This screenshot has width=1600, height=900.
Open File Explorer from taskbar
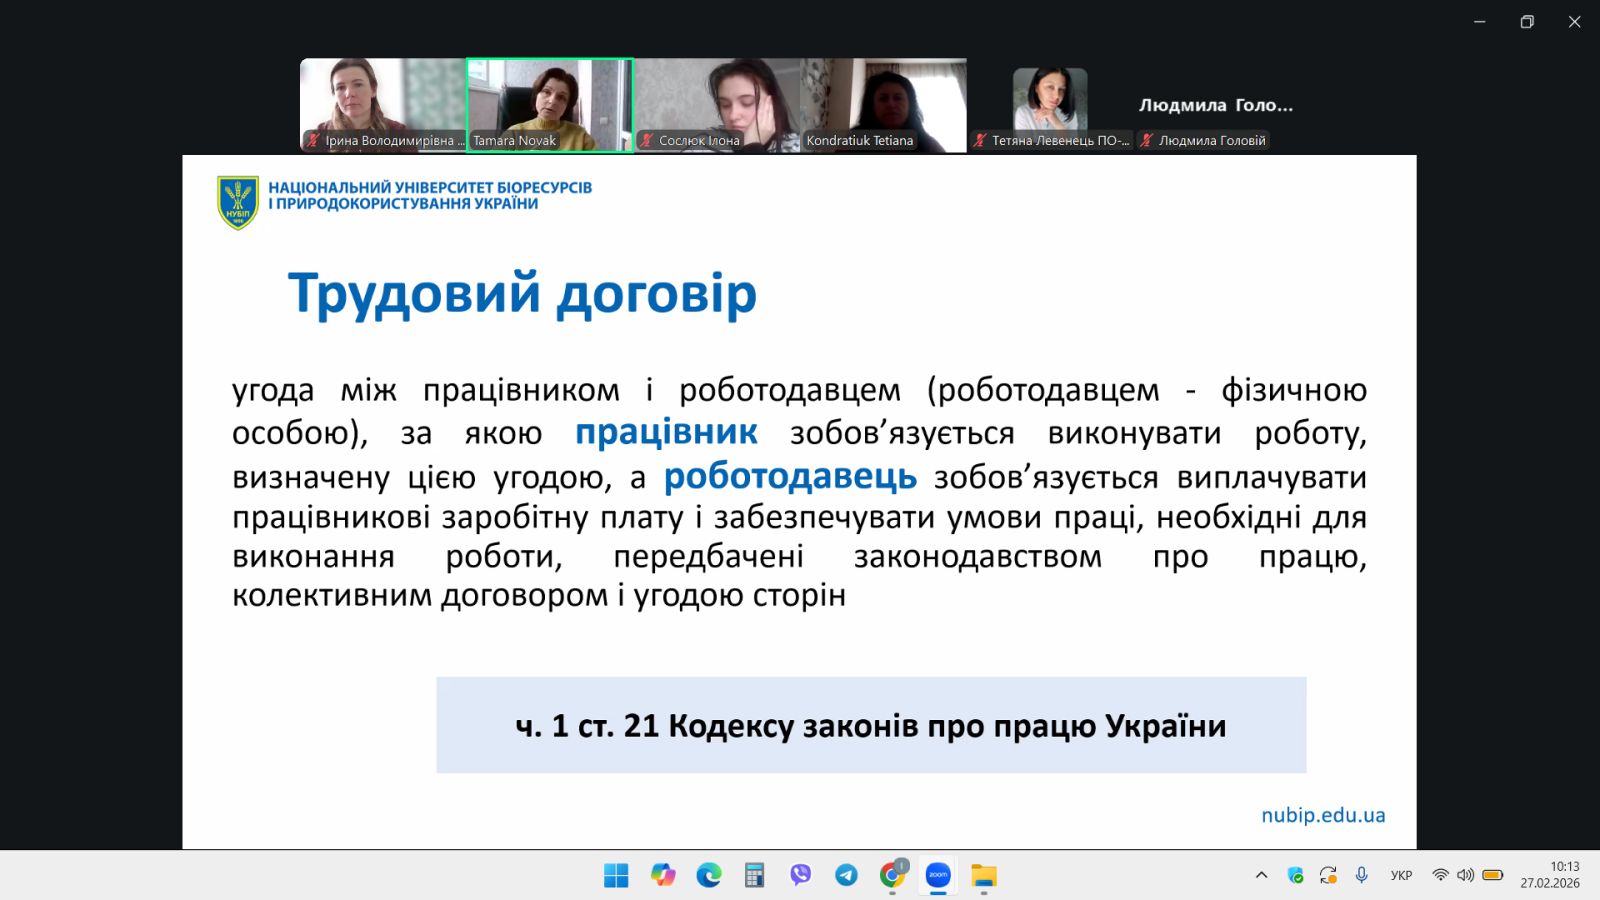tap(984, 876)
